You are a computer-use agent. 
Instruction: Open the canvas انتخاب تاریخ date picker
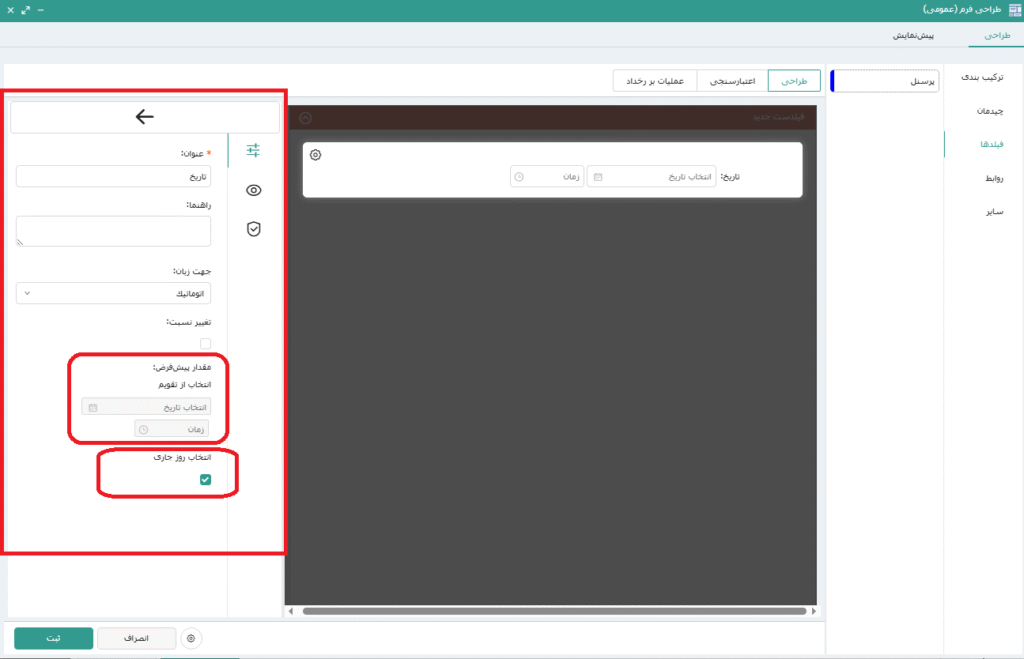coord(650,177)
